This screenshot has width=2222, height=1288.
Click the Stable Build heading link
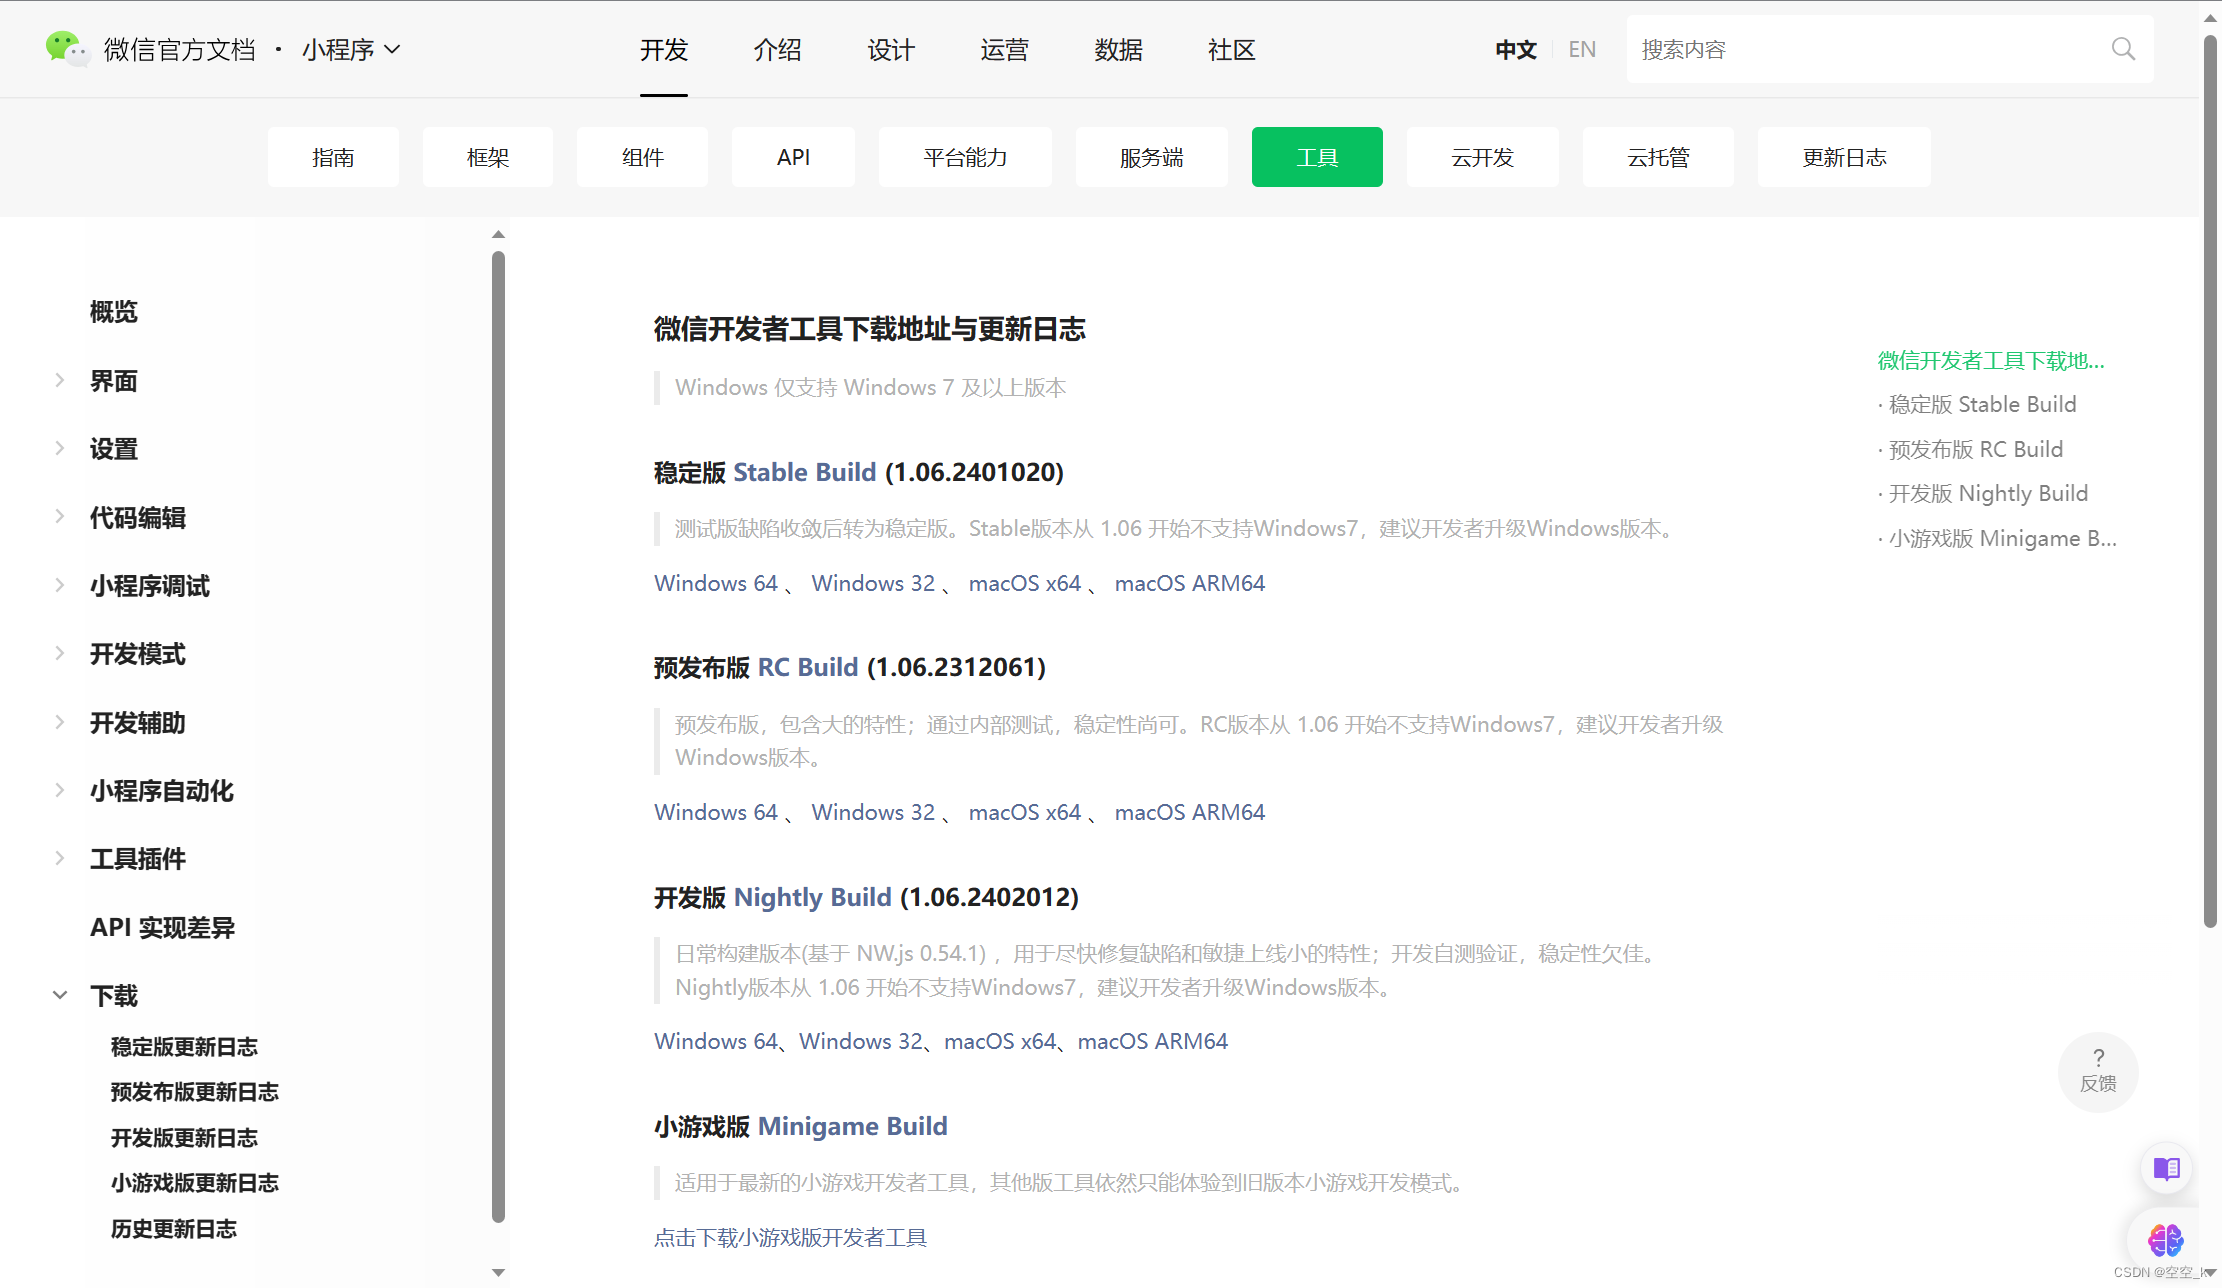[805, 472]
